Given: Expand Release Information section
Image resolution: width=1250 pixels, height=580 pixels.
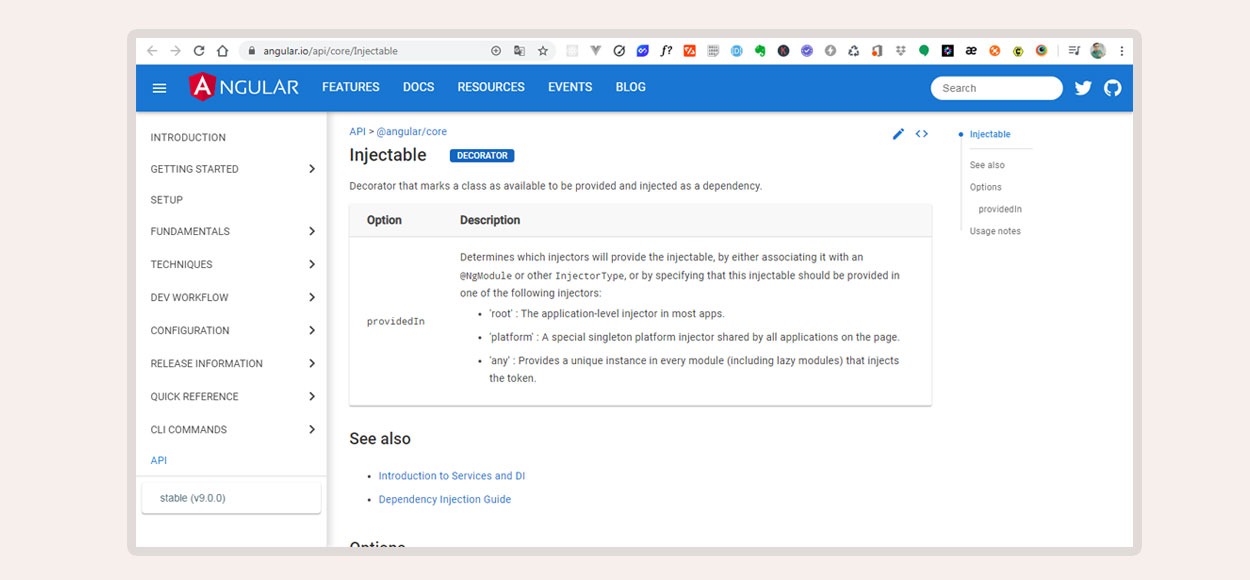Looking at the screenshot, I should coord(312,363).
